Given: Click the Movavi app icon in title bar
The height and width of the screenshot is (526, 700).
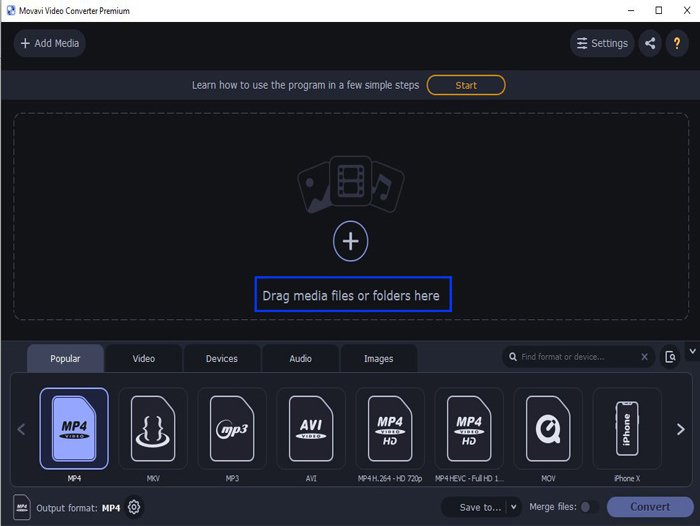Looking at the screenshot, I should 11,10.
